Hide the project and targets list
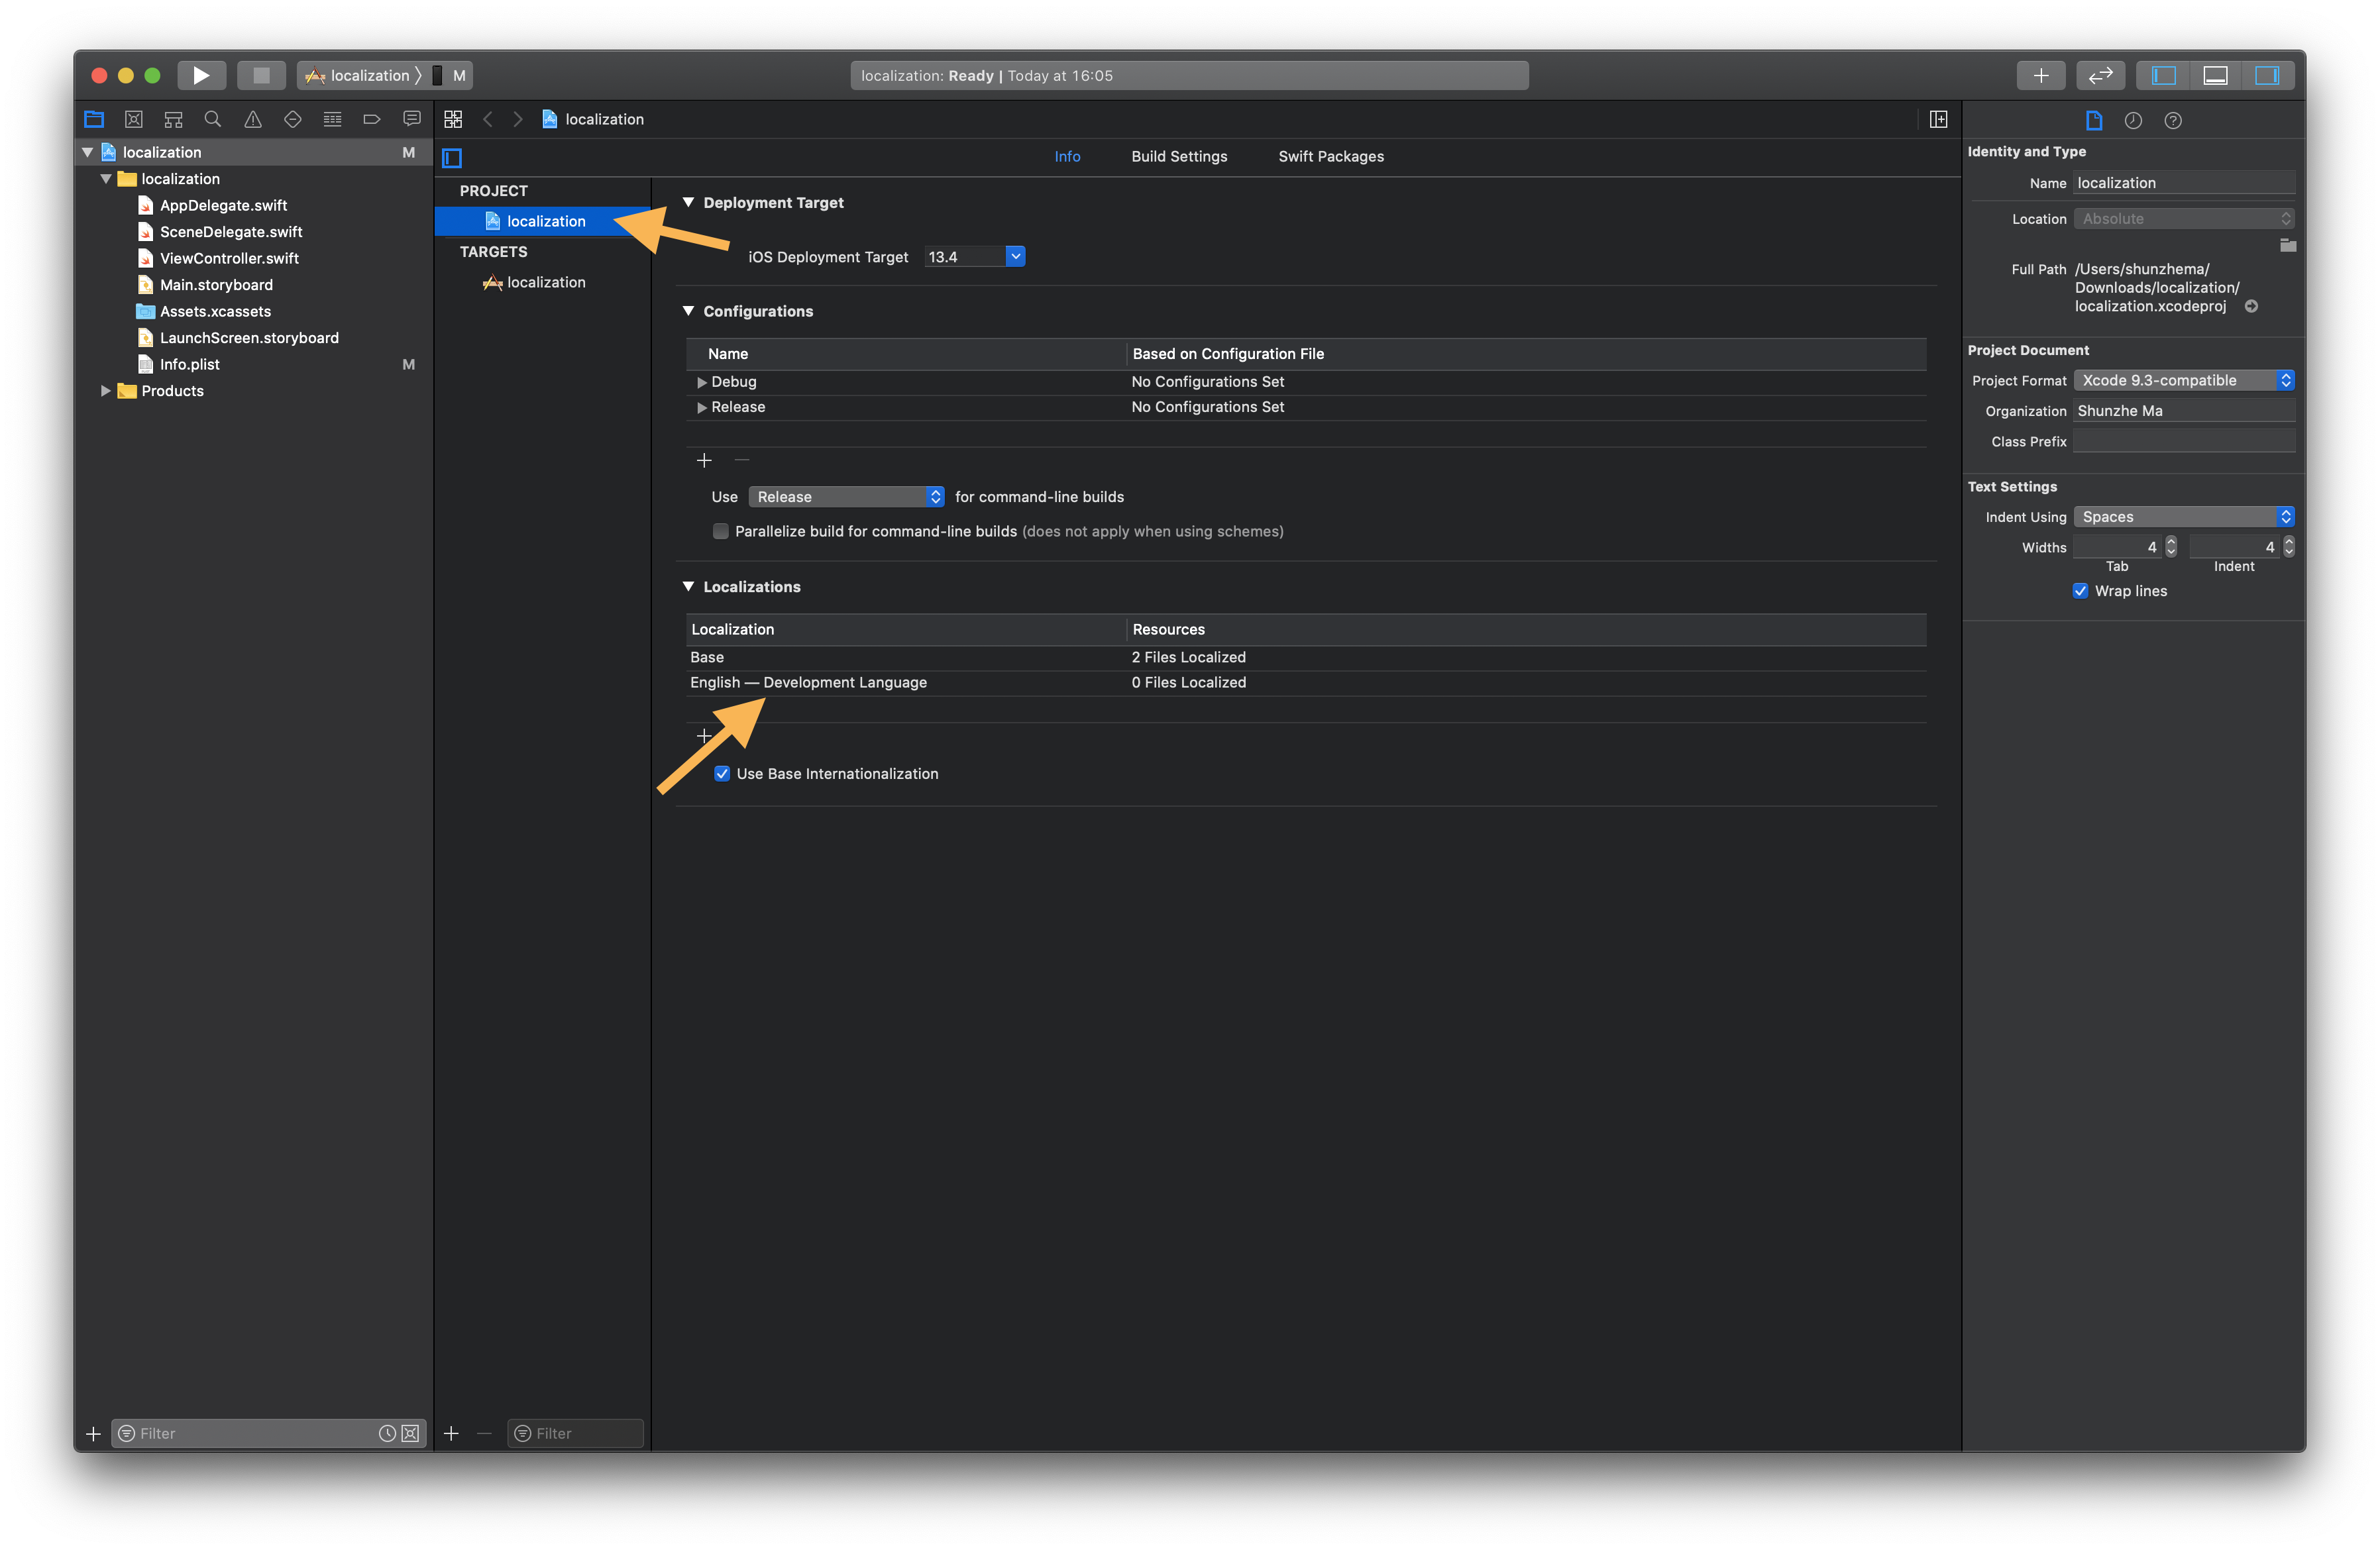2380x1550 pixels. pyautogui.click(x=452, y=157)
